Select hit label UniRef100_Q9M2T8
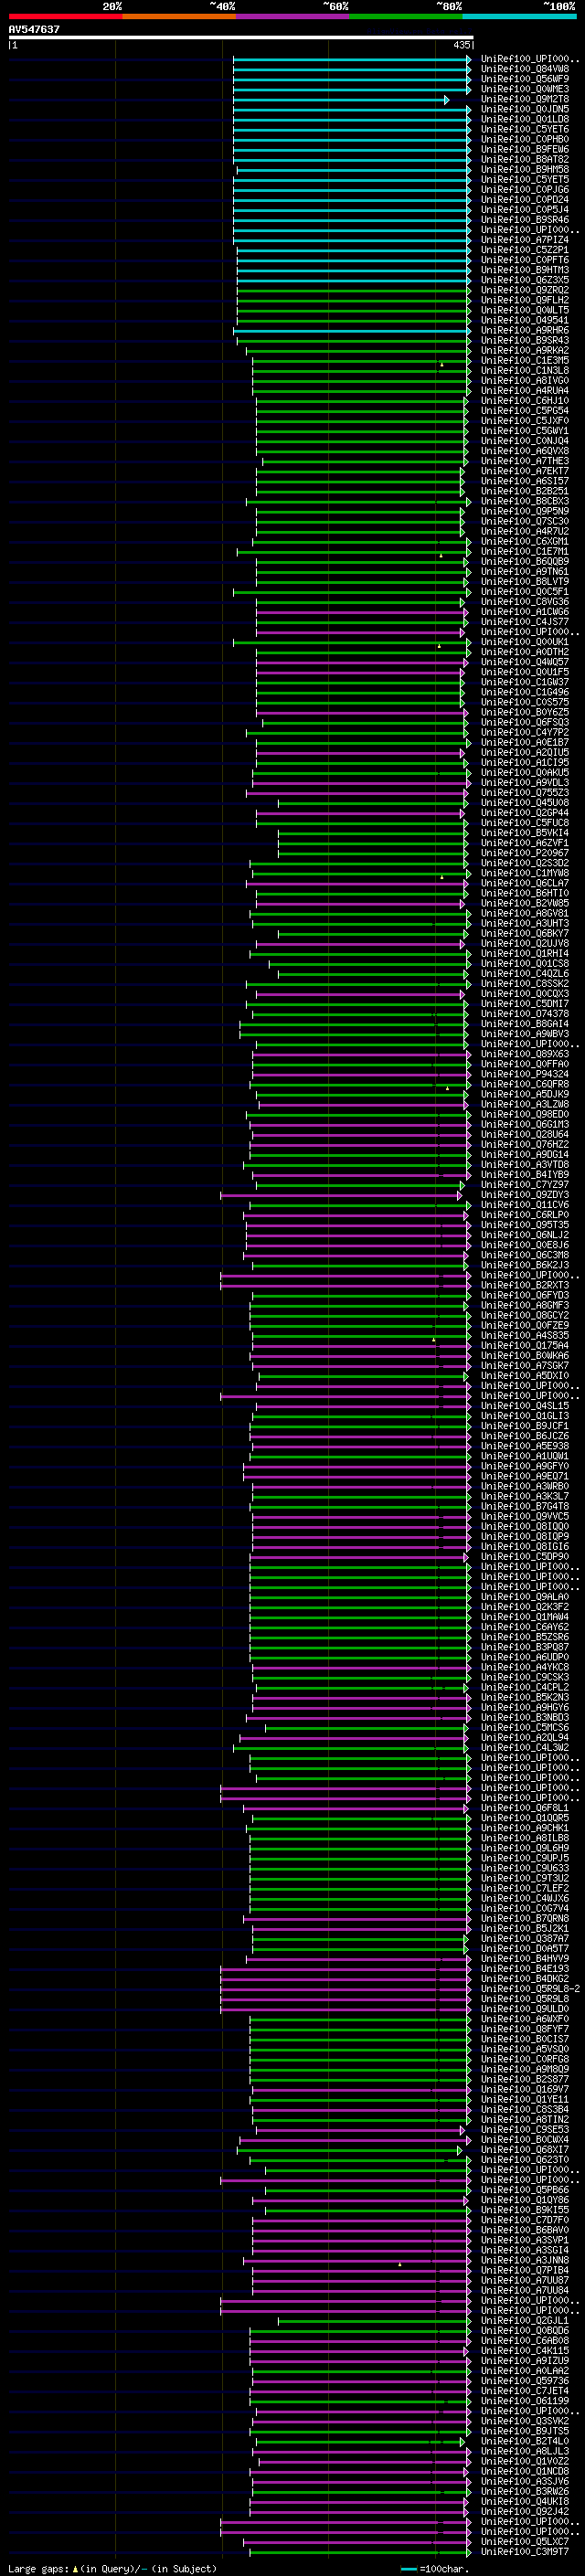Viewport: 585px width, 2576px height. [525, 99]
